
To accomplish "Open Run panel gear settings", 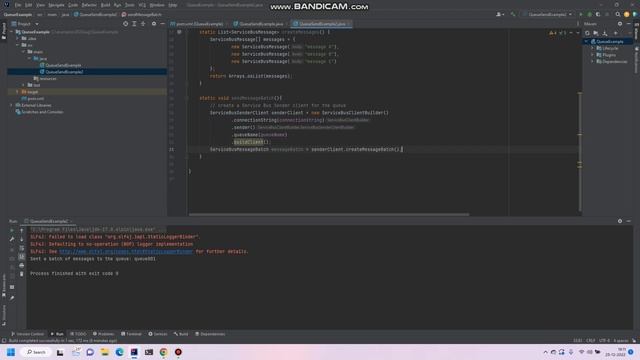I will pyautogui.click(x=620, y=221).
